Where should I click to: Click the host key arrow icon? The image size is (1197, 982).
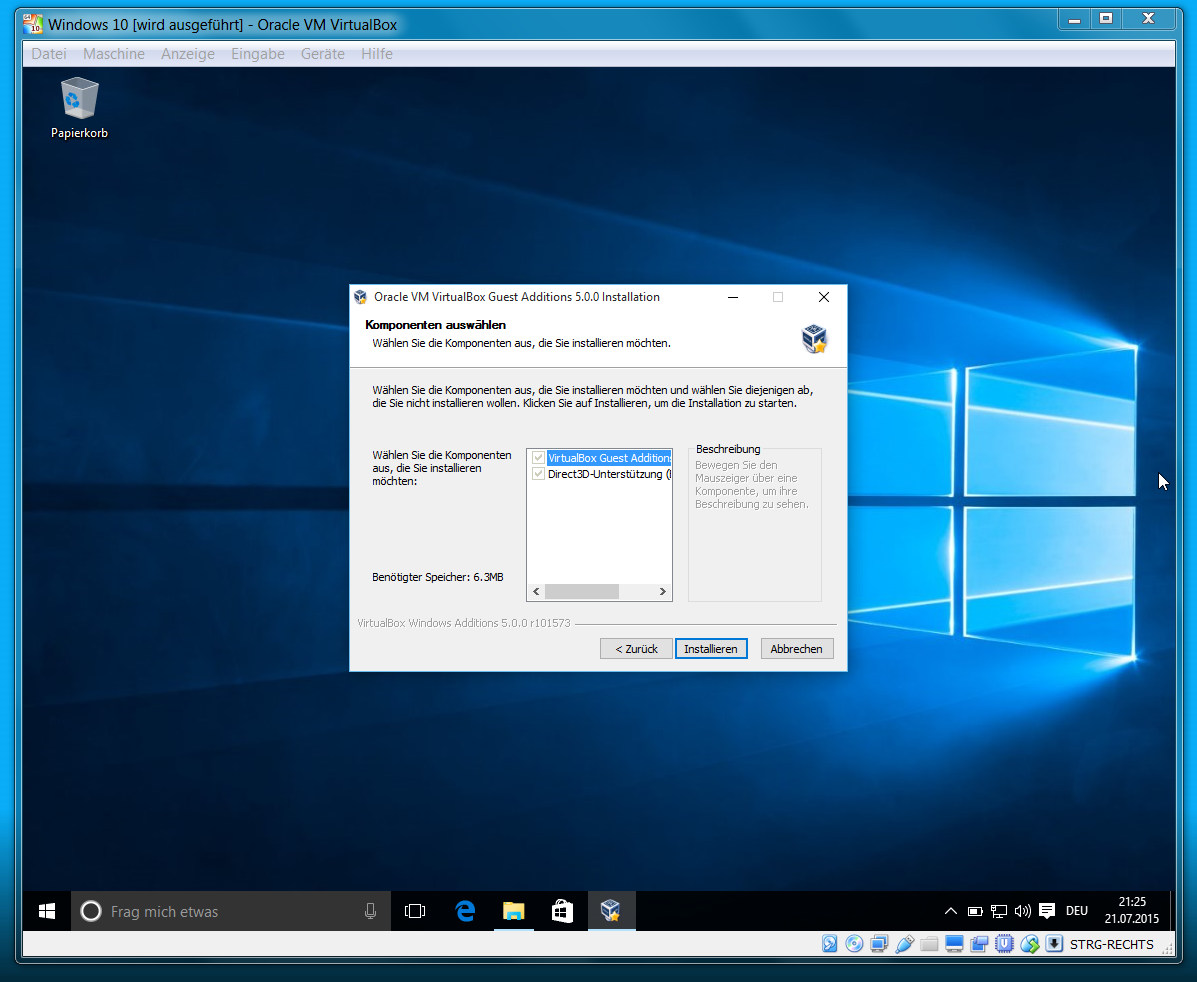1054,944
